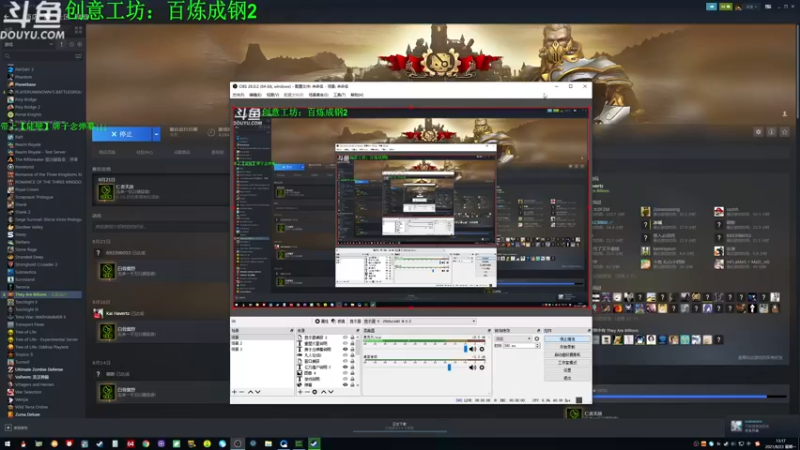Screen dimensions: 800x450
Task: Open OBS 帮助 menu
Action: click(x=357, y=95)
